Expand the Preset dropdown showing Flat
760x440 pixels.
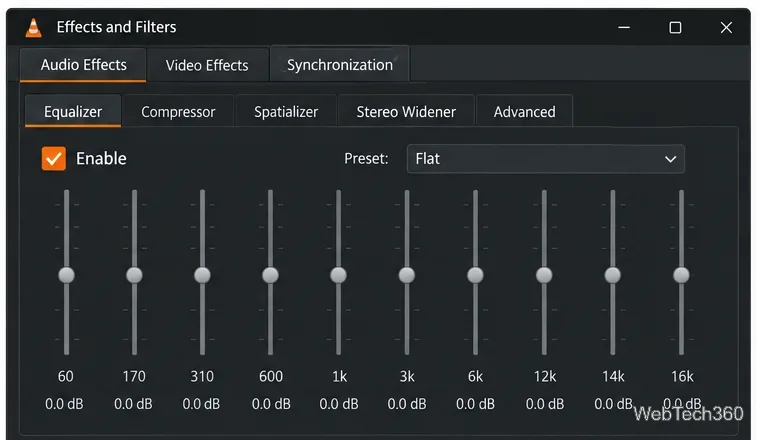click(x=546, y=158)
